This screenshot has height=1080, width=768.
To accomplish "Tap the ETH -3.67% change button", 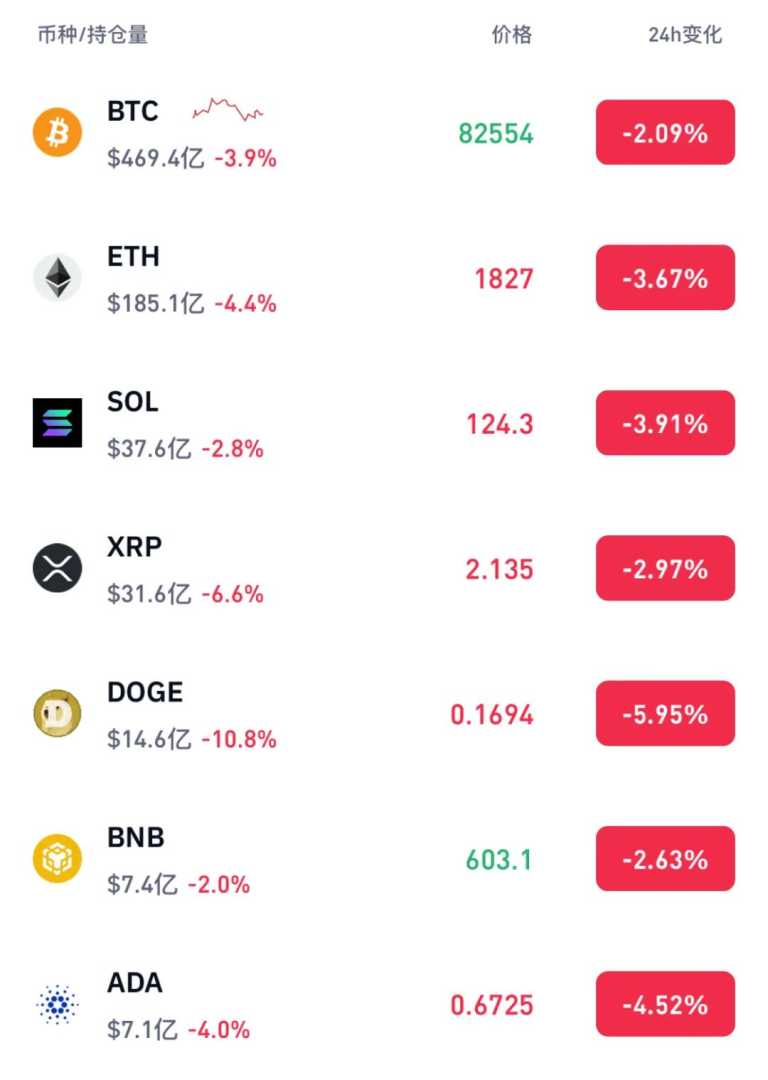I will point(665,278).
